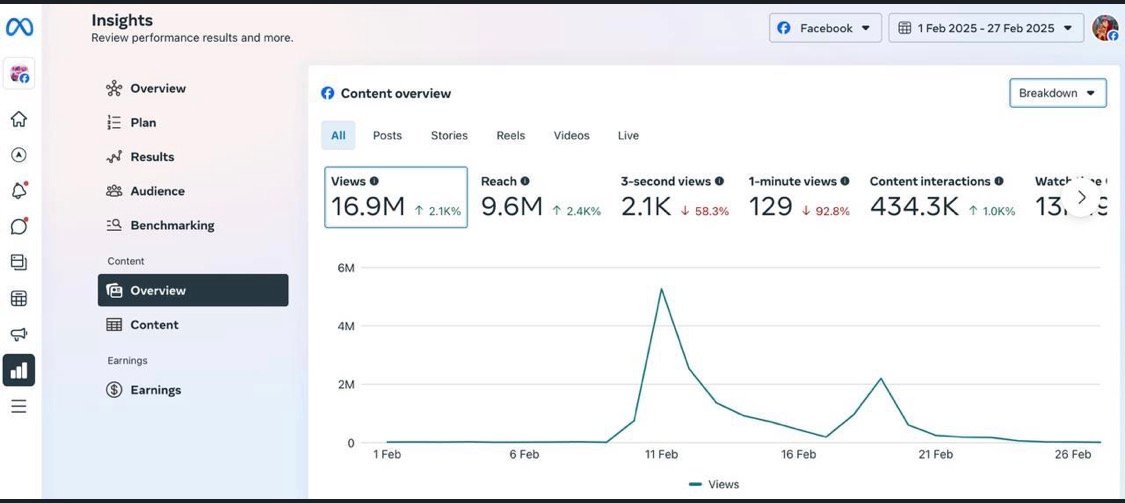
Task: Switch to the Videos tab
Action: coord(572,136)
